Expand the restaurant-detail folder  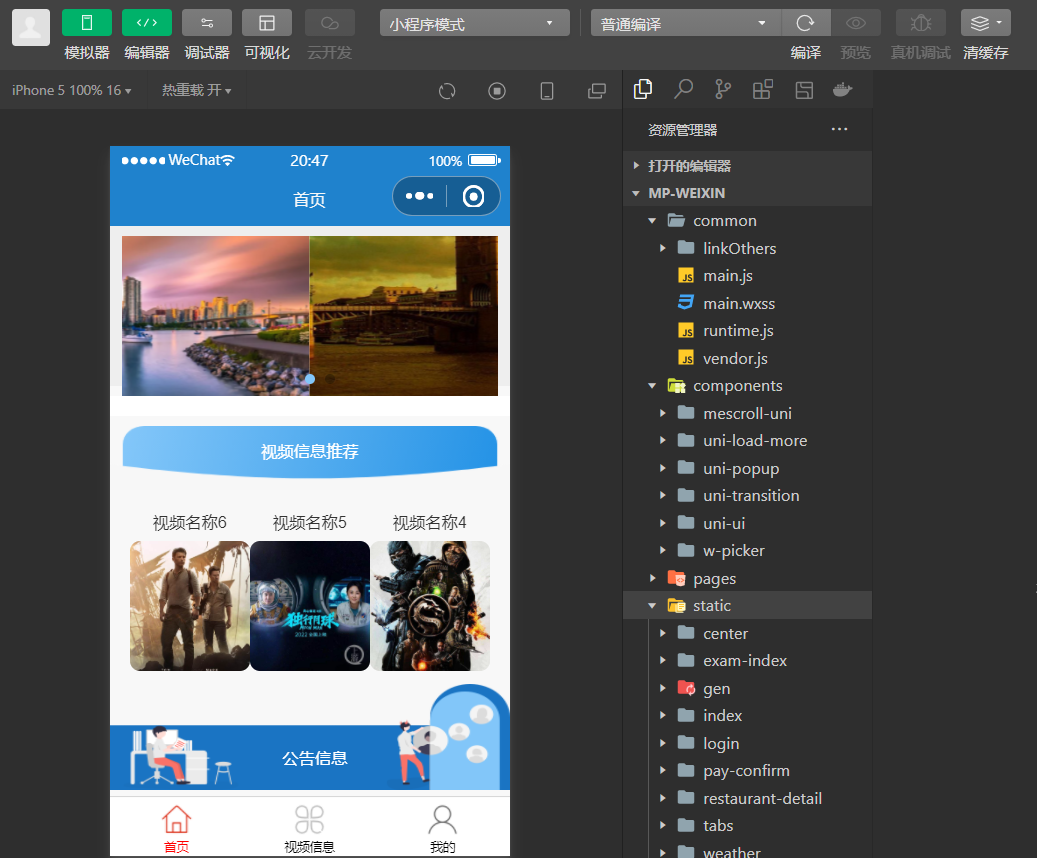[x=747, y=798]
